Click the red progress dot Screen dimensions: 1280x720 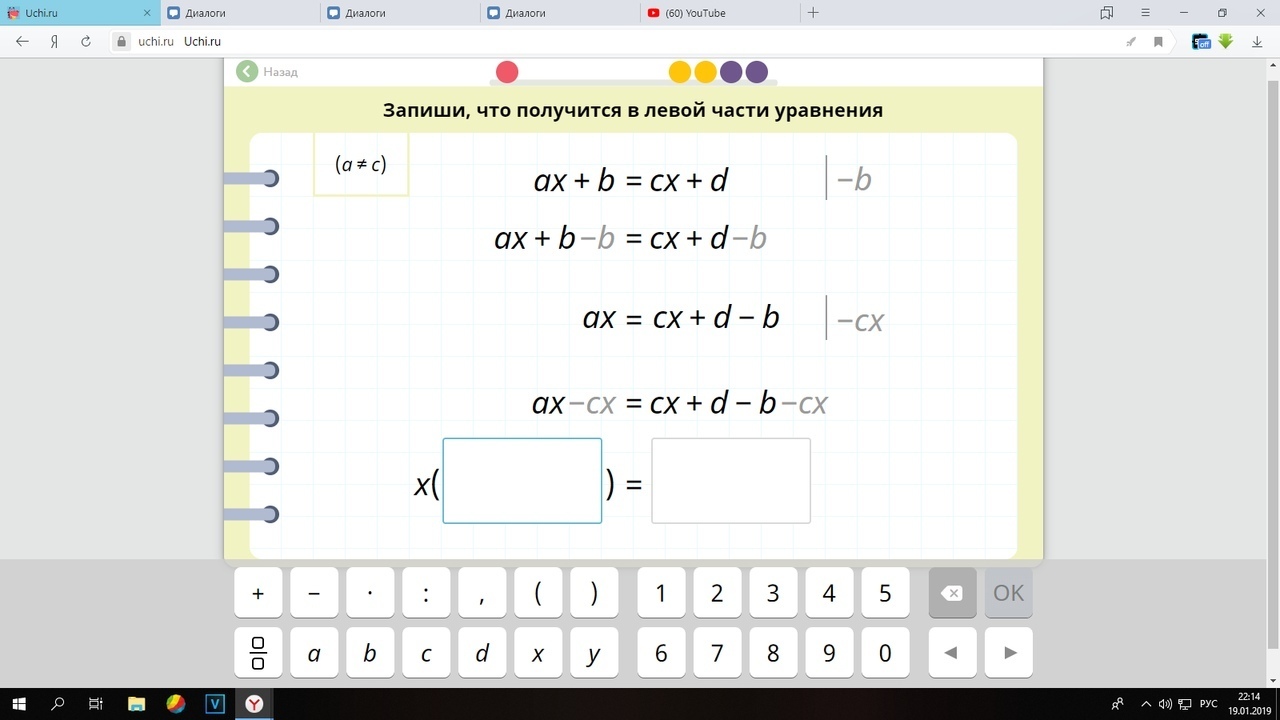pyautogui.click(x=507, y=72)
